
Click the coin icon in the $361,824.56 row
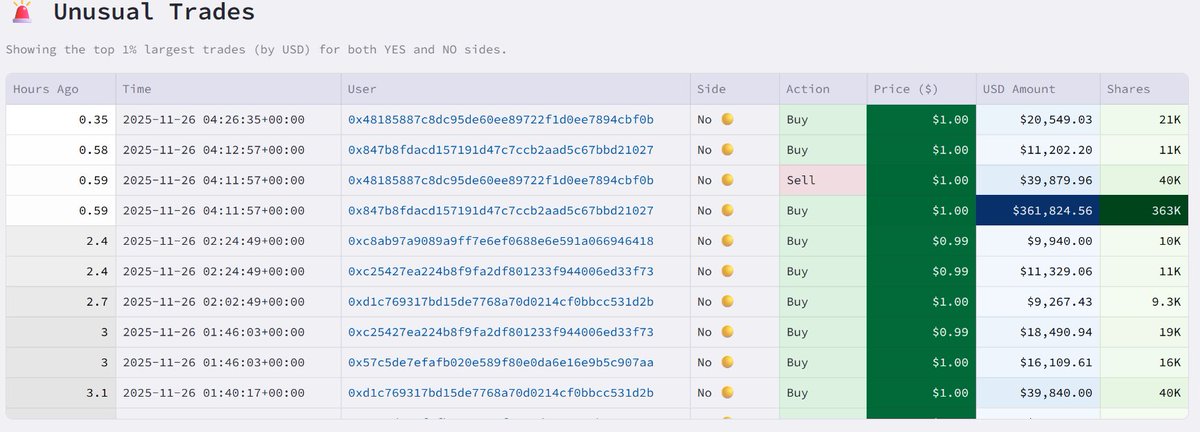pyautogui.click(x=728, y=211)
